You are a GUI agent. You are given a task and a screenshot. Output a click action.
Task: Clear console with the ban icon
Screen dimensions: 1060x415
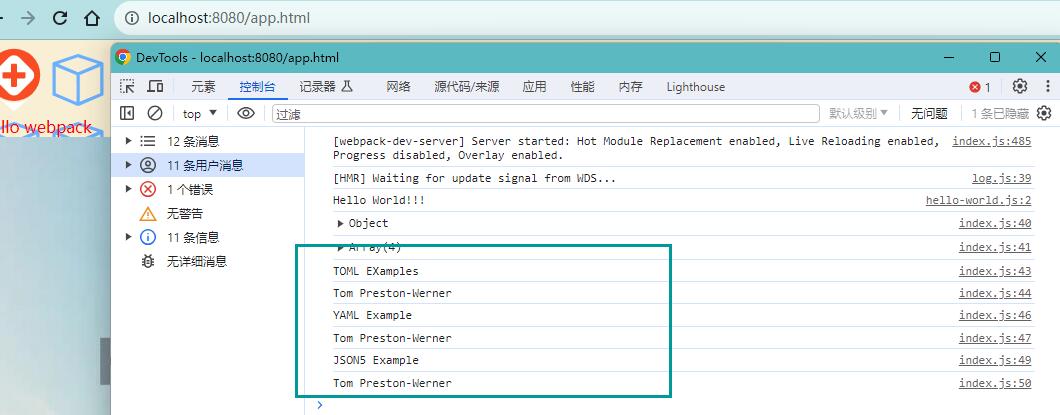pyautogui.click(x=155, y=114)
